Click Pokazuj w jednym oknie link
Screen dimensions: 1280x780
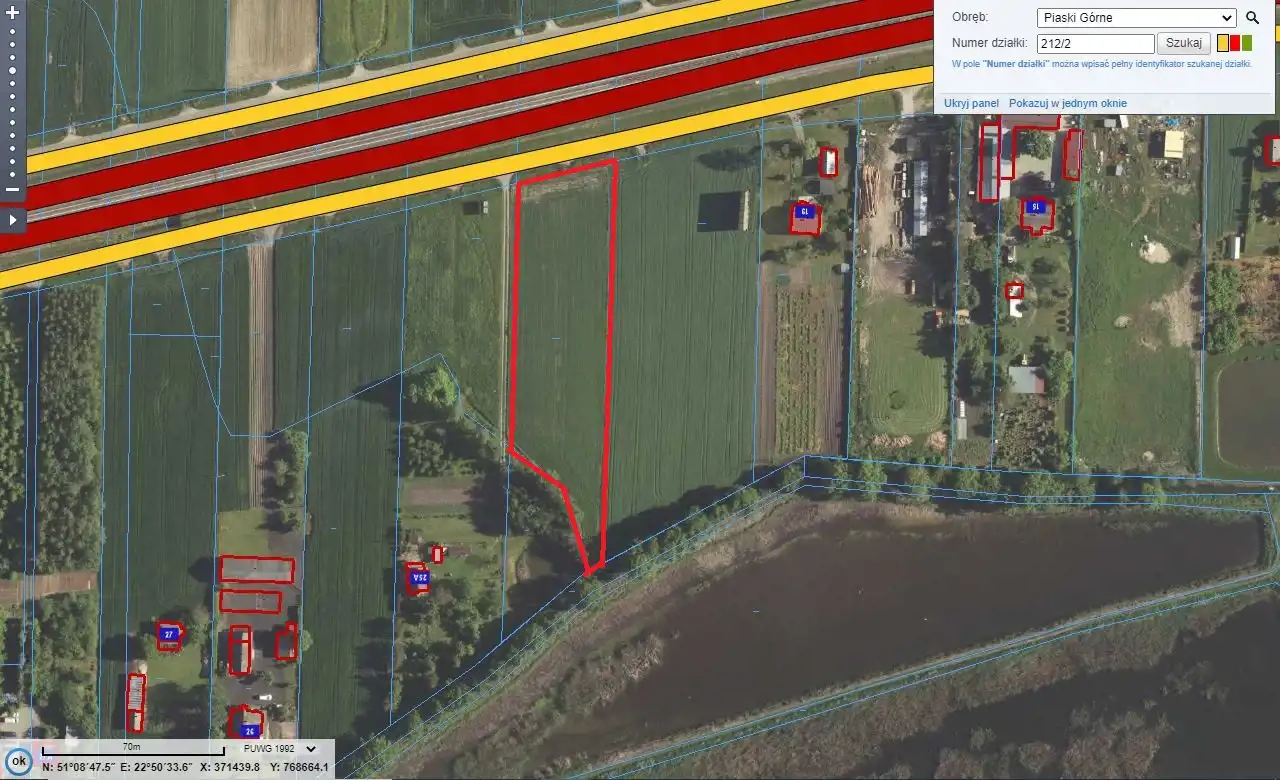point(1067,103)
